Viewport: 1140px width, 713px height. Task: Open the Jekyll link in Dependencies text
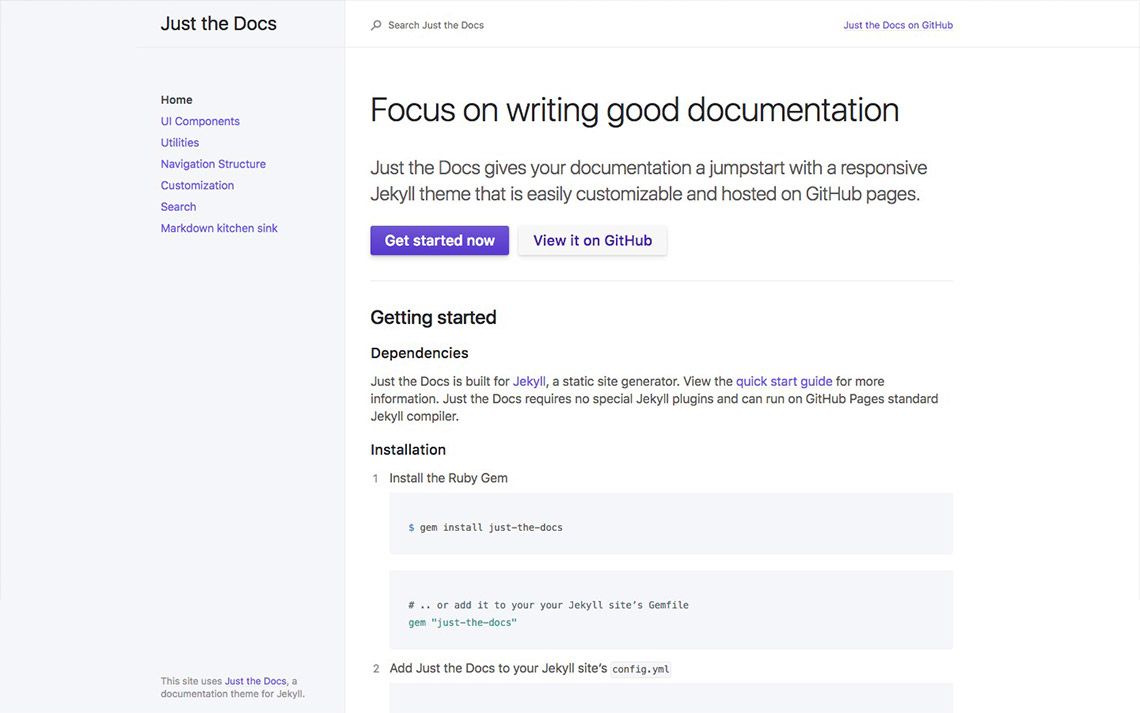click(x=529, y=380)
